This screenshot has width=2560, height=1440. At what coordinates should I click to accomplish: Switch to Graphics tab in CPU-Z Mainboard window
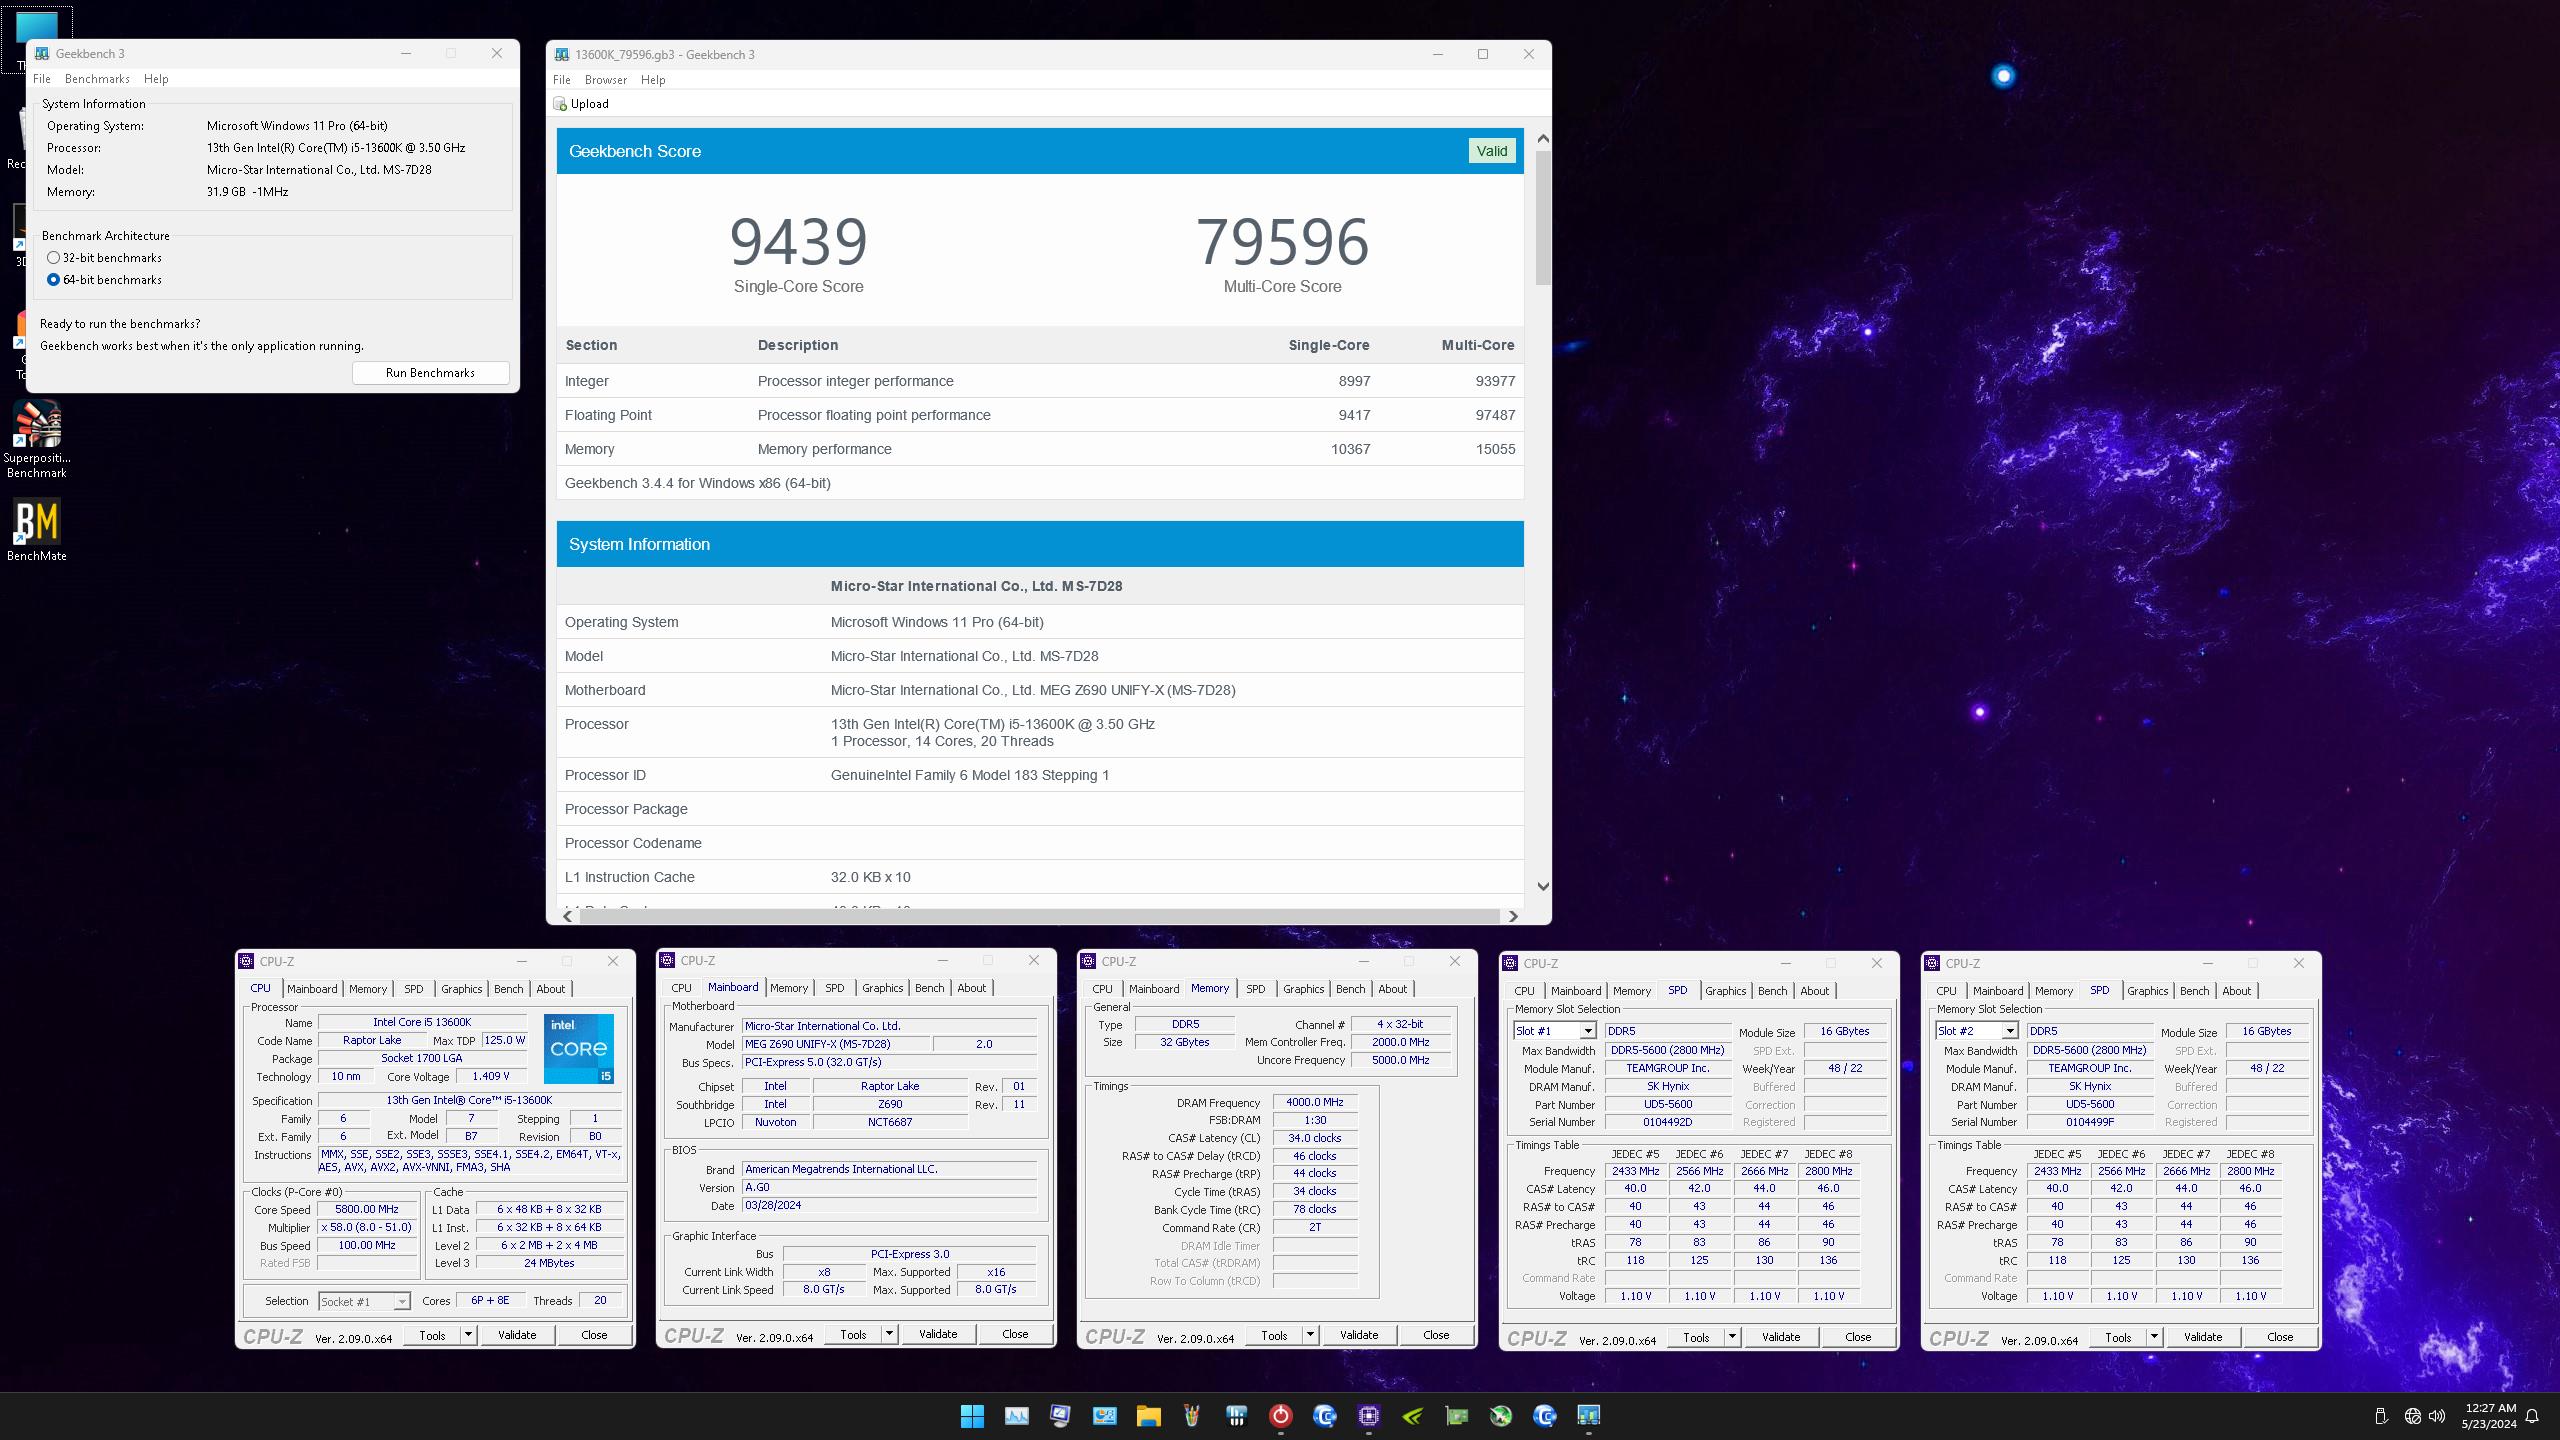click(x=882, y=988)
